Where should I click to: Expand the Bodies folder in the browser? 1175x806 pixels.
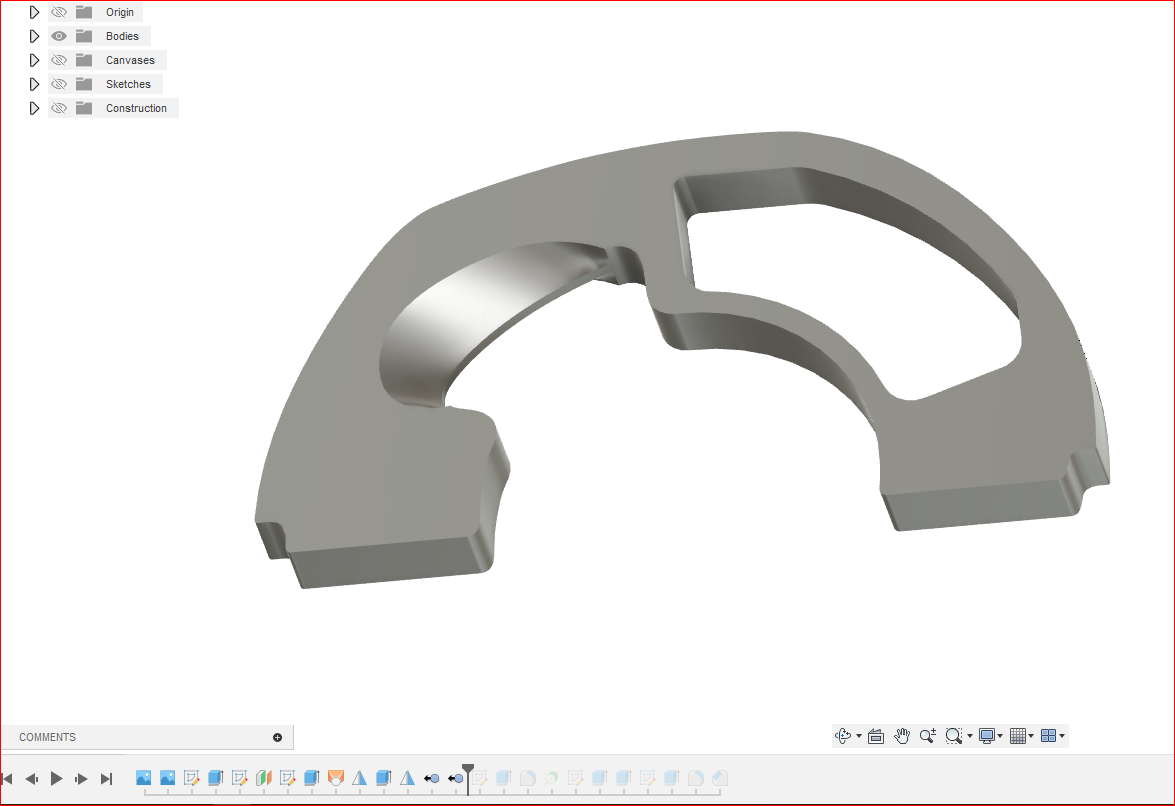(x=35, y=35)
